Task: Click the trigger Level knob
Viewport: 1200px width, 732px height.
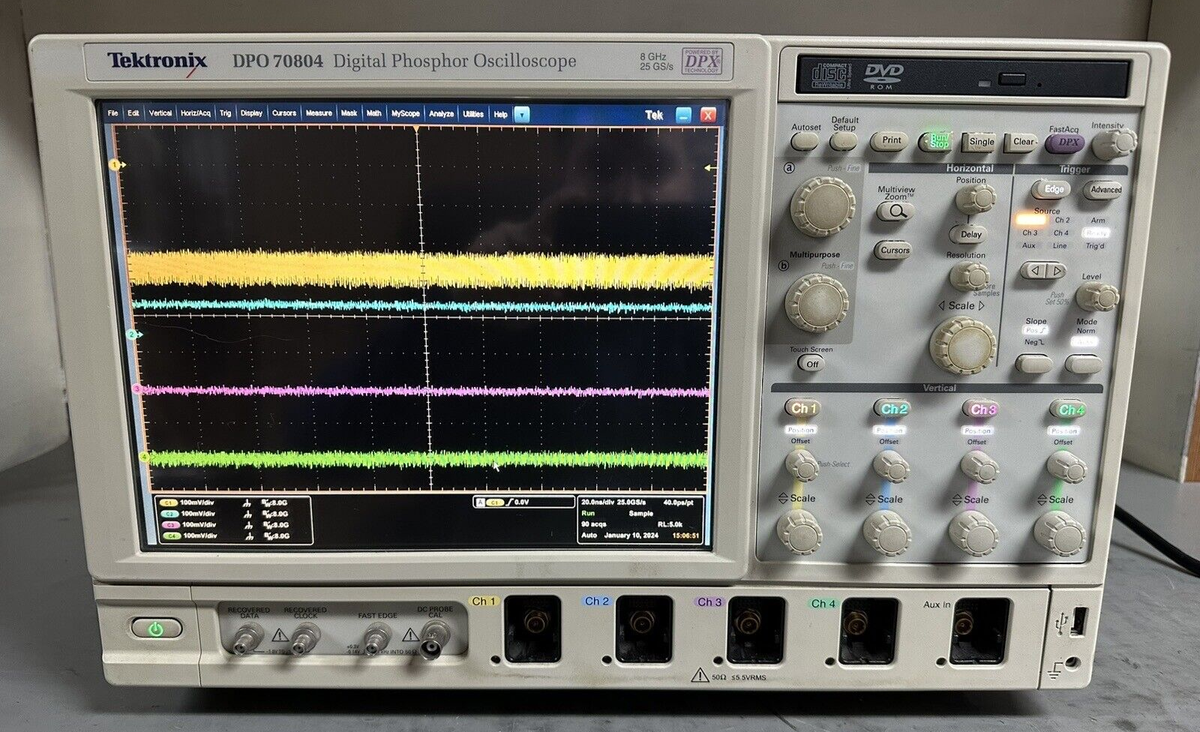Action: tap(1097, 296)
